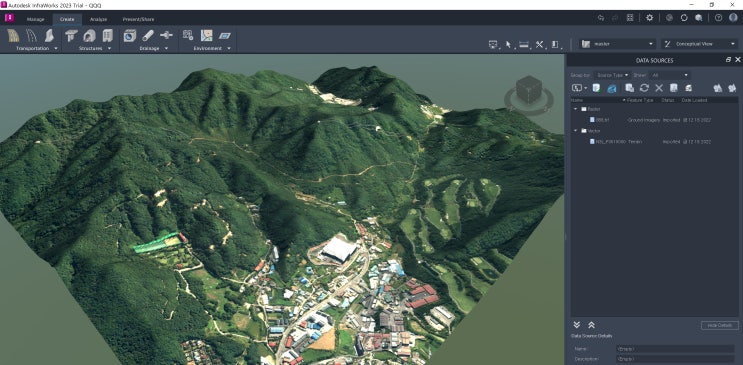Select the coverage area map tool

pos(207,36)
